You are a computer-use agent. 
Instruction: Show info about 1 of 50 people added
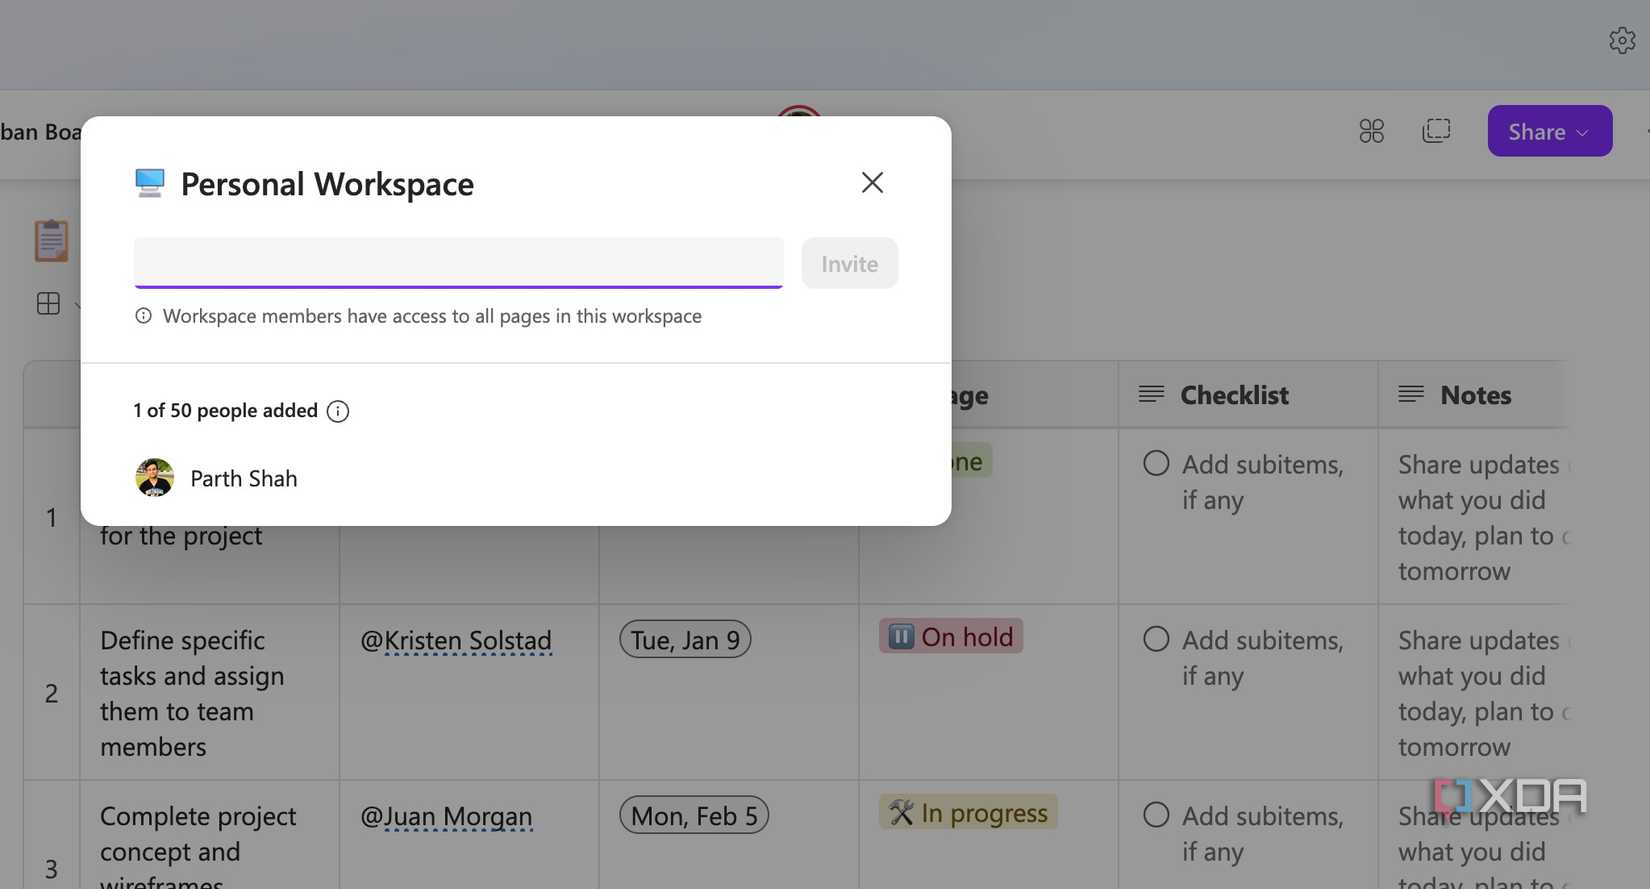(x=338, y=411)
